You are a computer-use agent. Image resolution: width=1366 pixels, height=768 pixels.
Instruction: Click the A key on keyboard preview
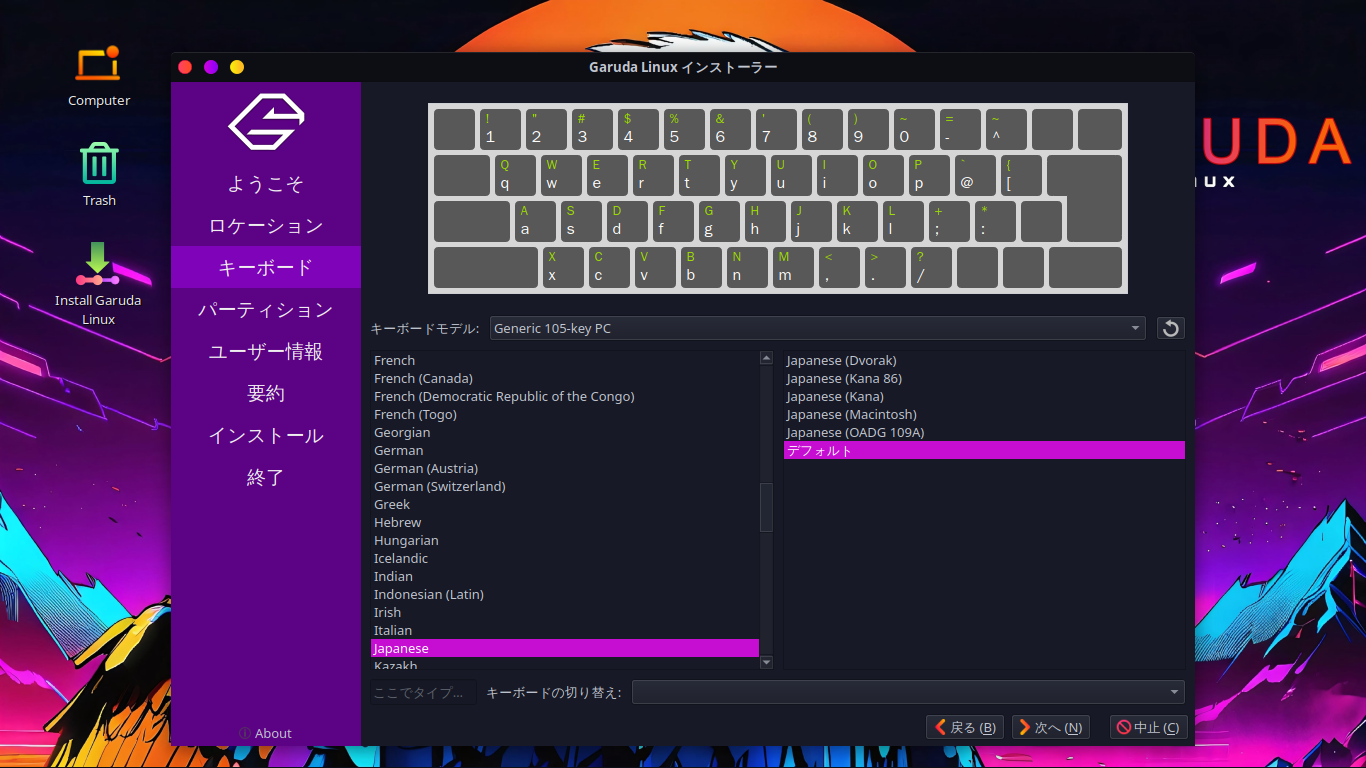[x=535, y=221]
